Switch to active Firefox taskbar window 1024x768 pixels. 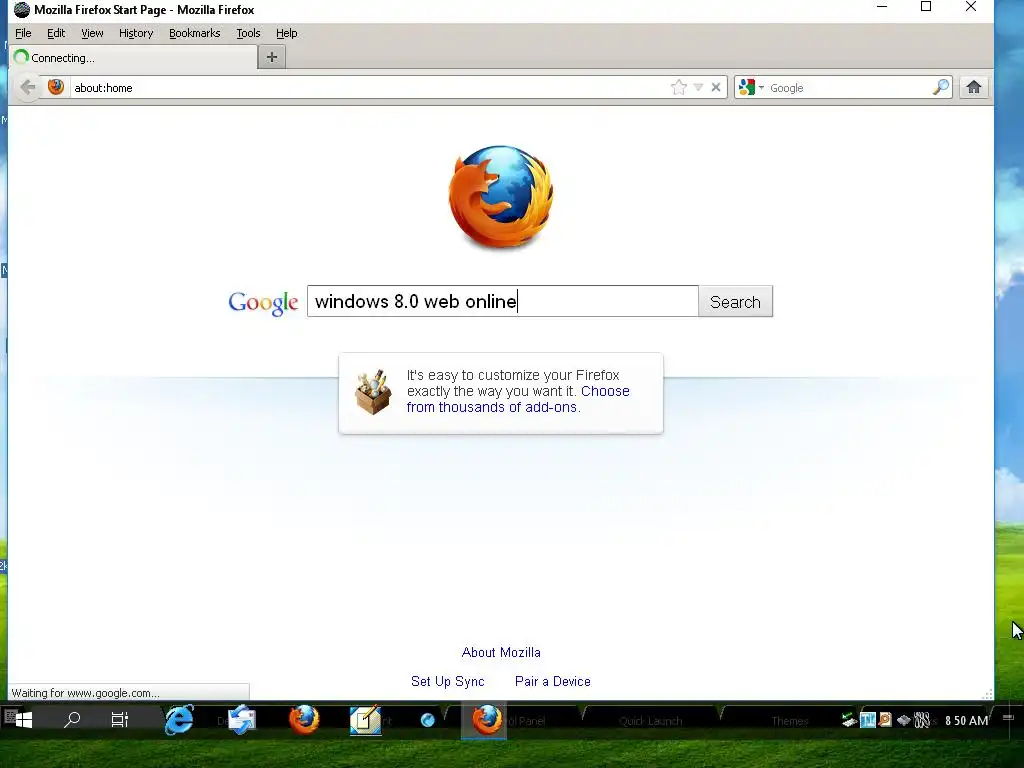(485, 720)
